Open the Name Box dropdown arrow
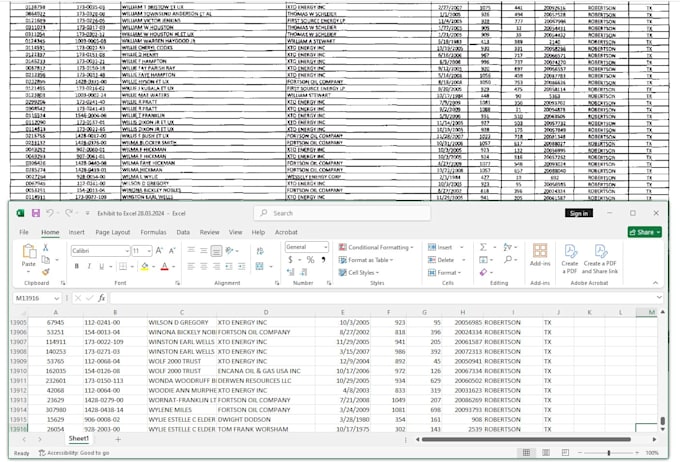Viewport: 680px width, 462px height. (56, 298)
